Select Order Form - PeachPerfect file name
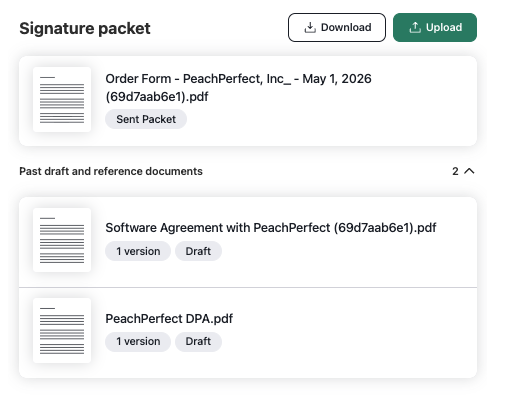 pyautogui.click(x=238, y=88)
